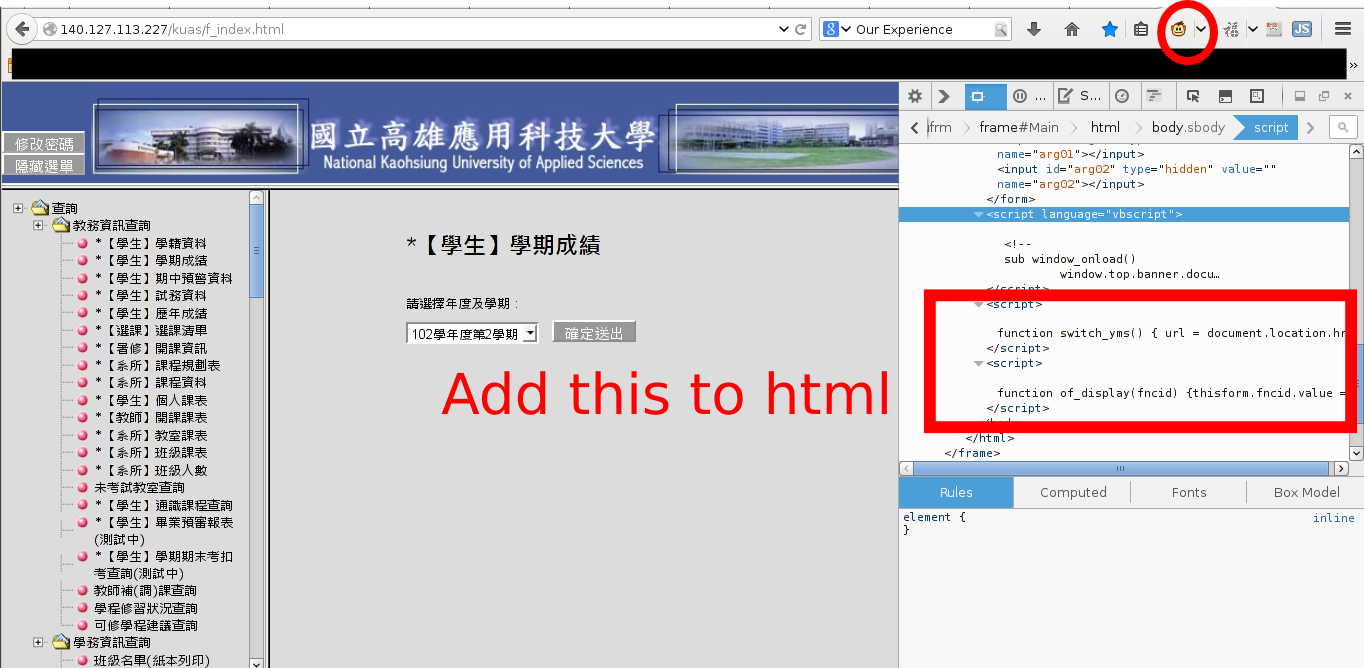
Task: Click the inline source link
Action: pos(1334,518)
